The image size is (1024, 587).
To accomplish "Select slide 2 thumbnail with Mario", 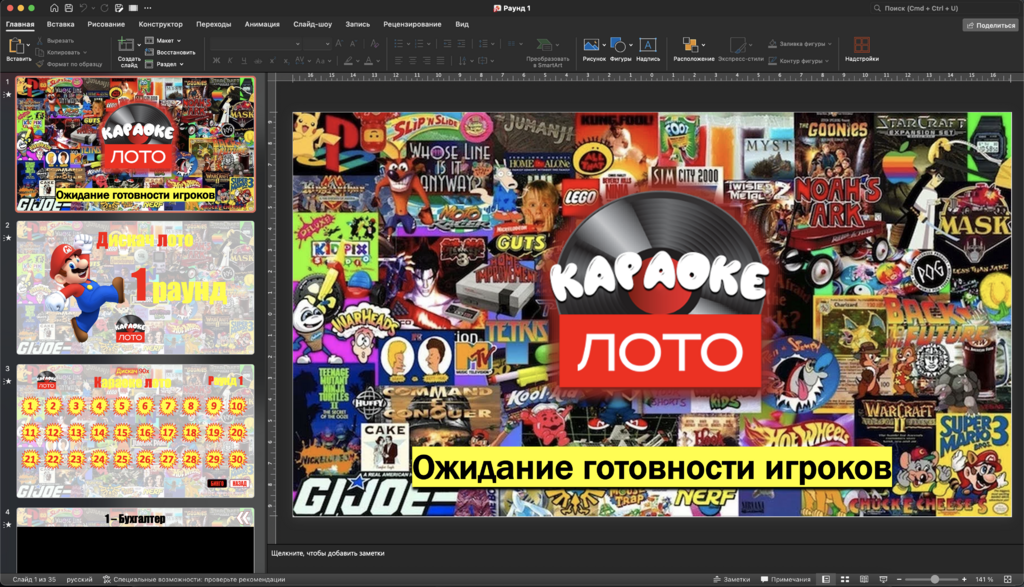I will [x=135, y=288].
